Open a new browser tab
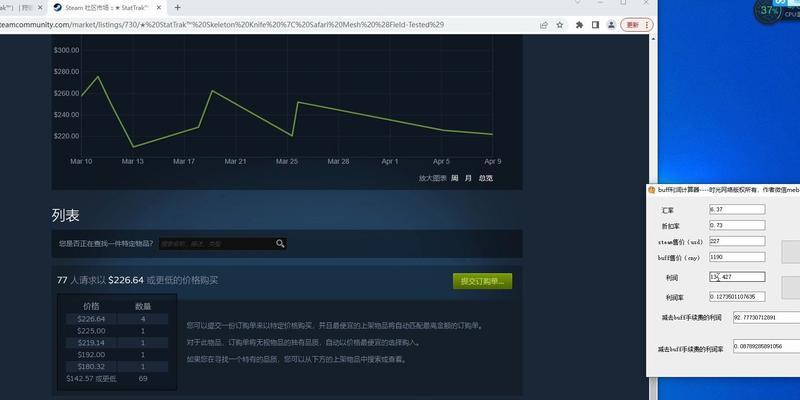 (178, 8)
